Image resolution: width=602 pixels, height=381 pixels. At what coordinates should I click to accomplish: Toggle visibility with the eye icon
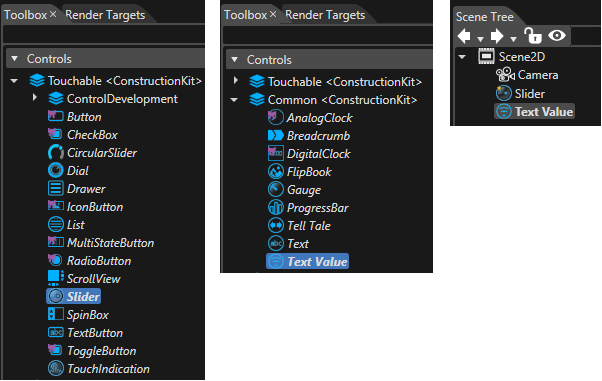(x=557, y=36)
